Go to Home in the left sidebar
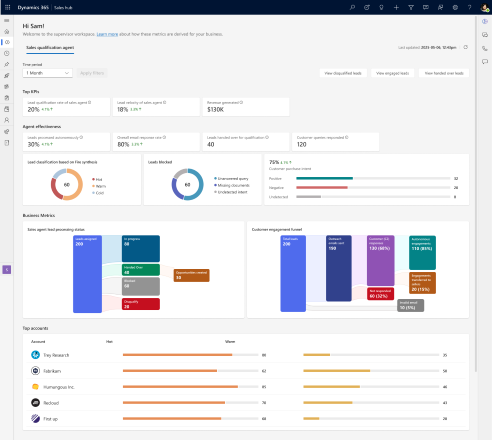 [x=7, y=31]
